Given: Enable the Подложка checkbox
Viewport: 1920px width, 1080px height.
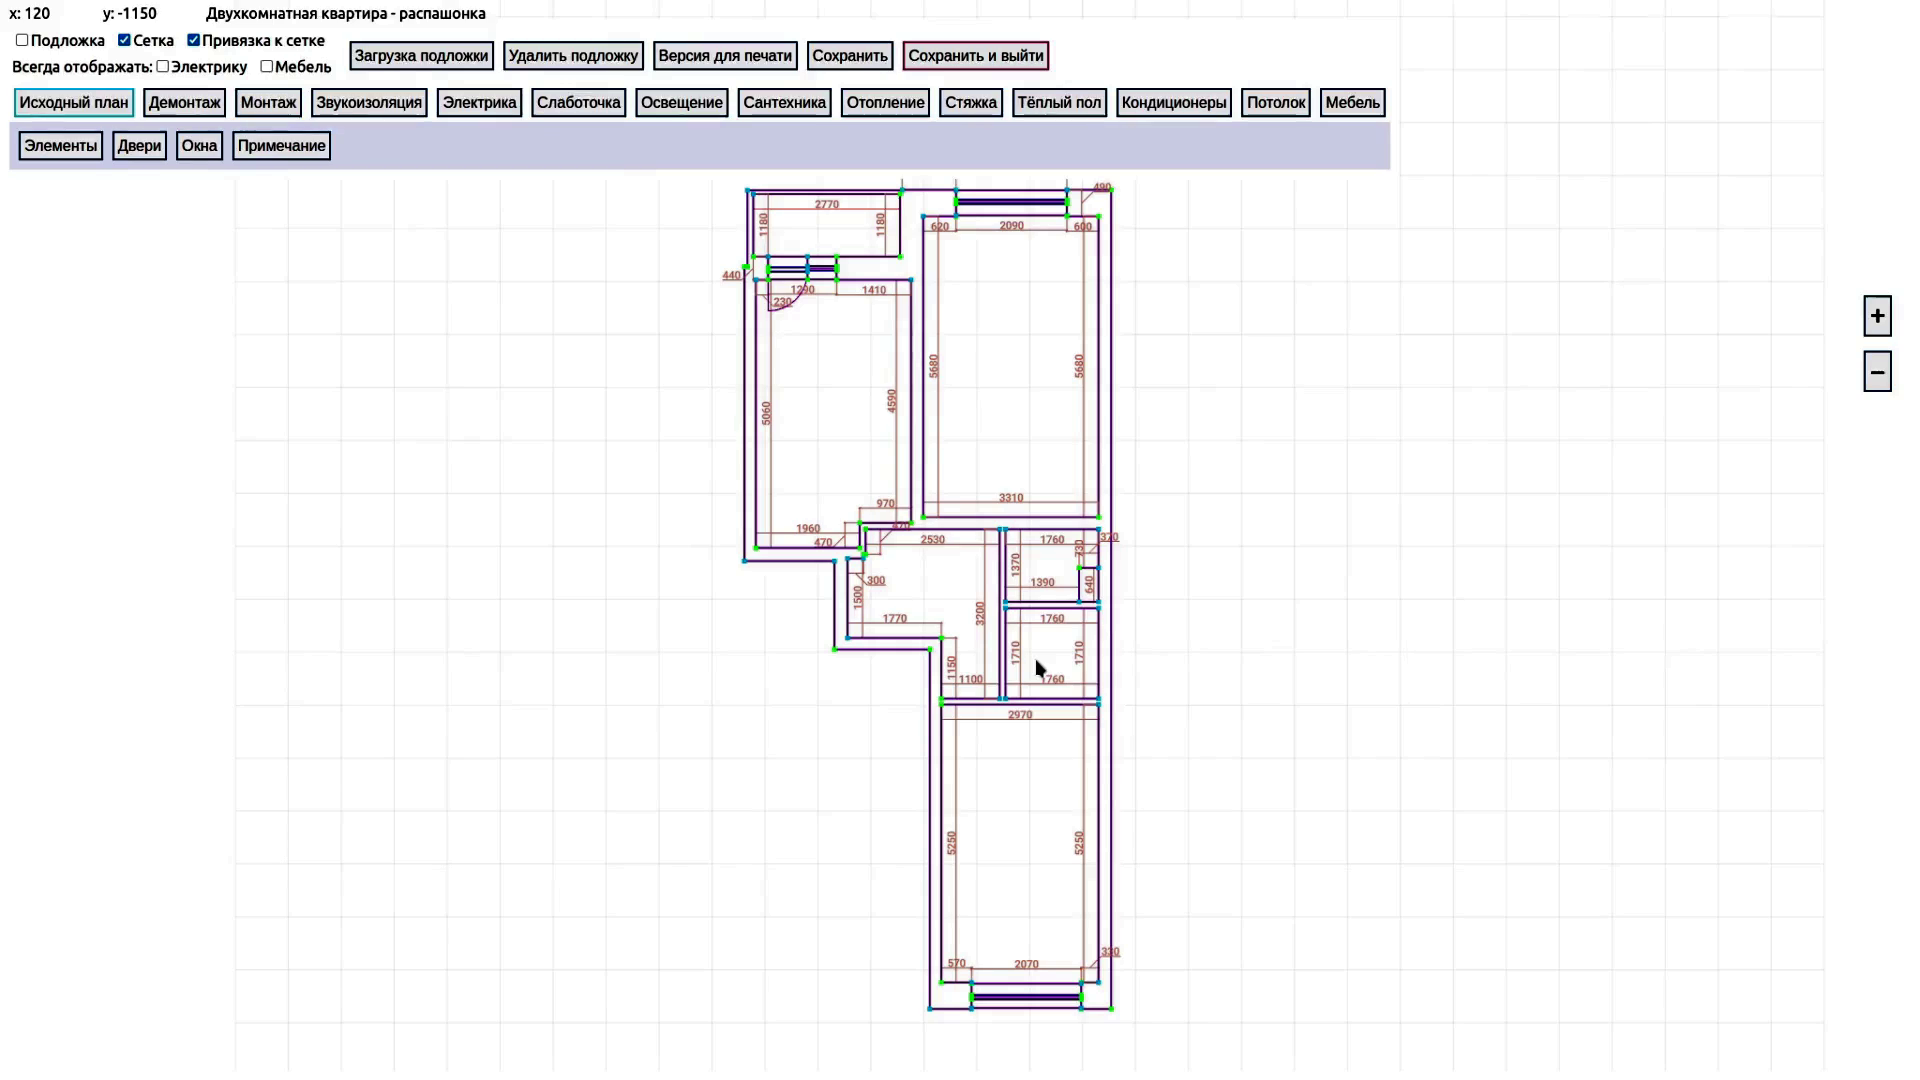Looking at the screenshot, I should tap(22, 41).
